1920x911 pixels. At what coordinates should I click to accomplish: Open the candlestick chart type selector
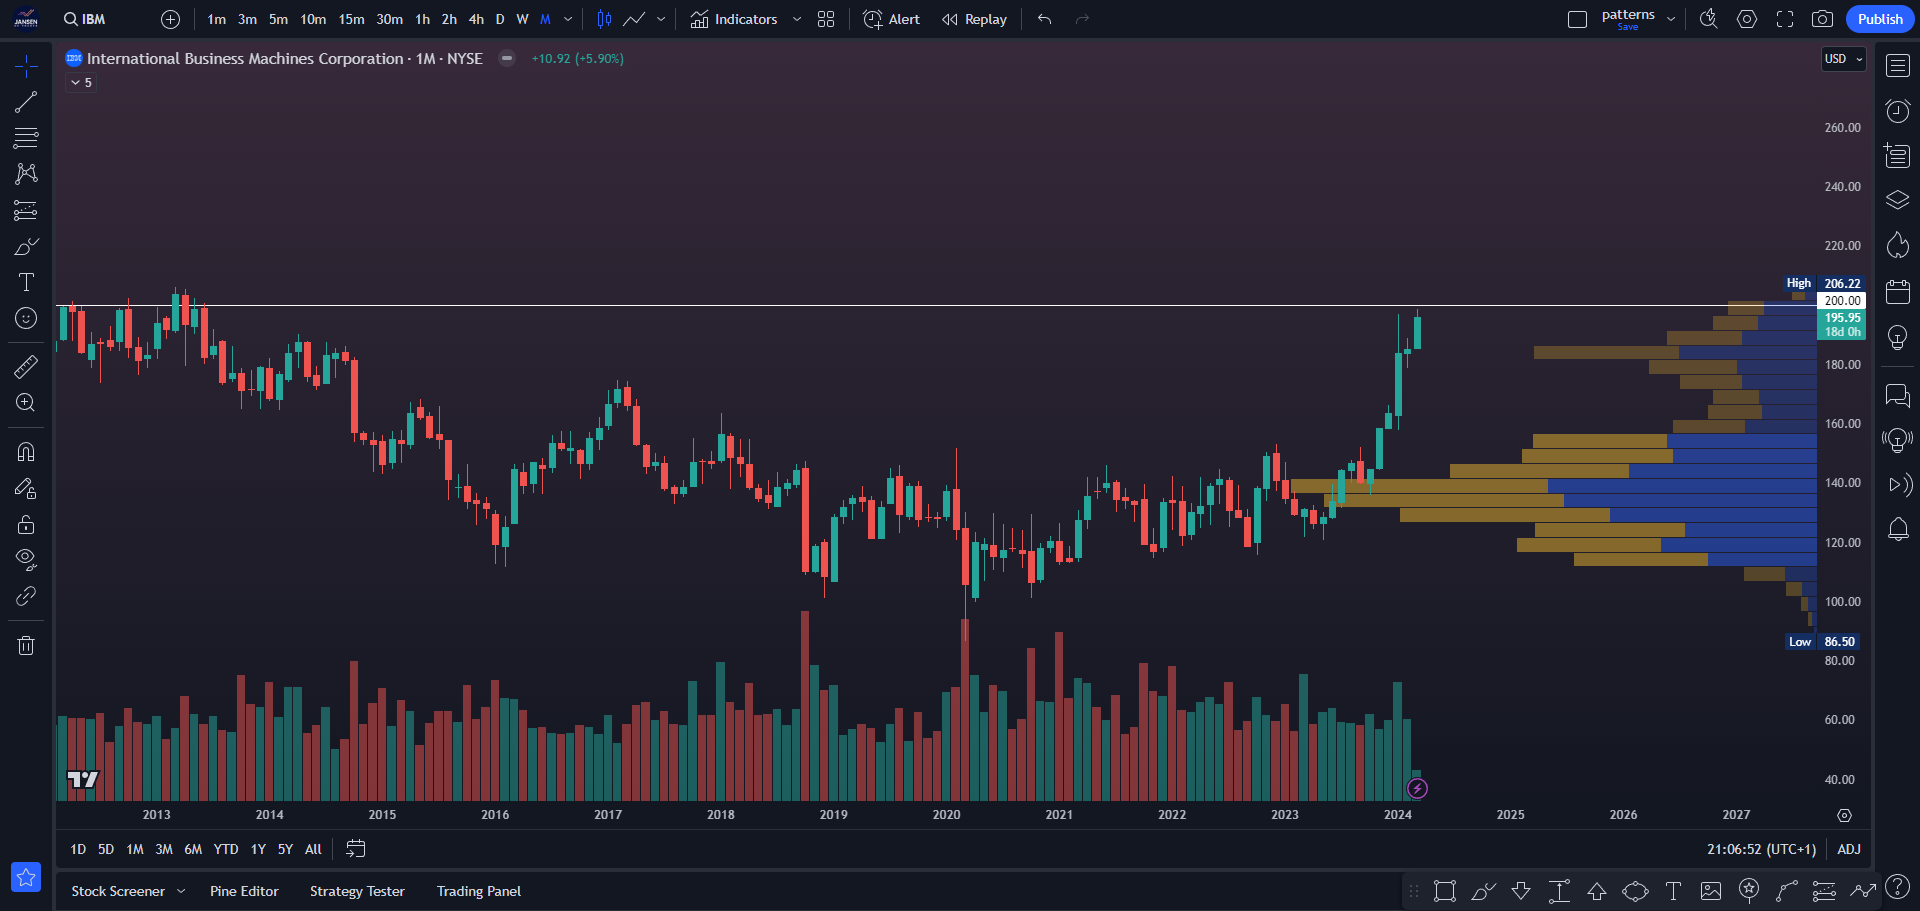[604, 19]
